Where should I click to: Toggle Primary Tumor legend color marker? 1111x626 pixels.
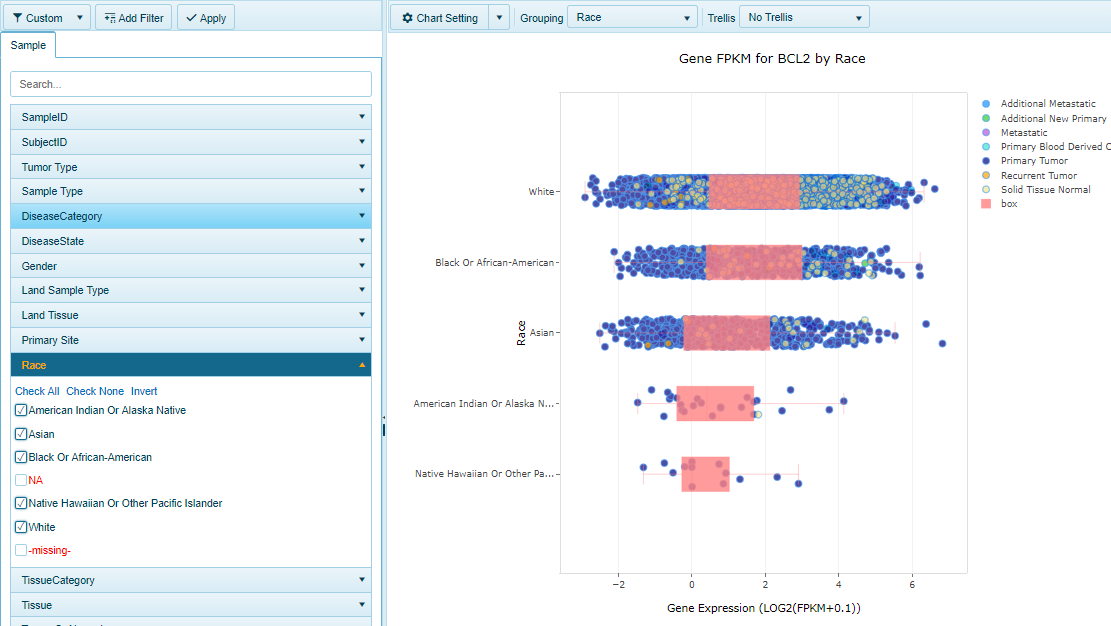pos(986,161)
